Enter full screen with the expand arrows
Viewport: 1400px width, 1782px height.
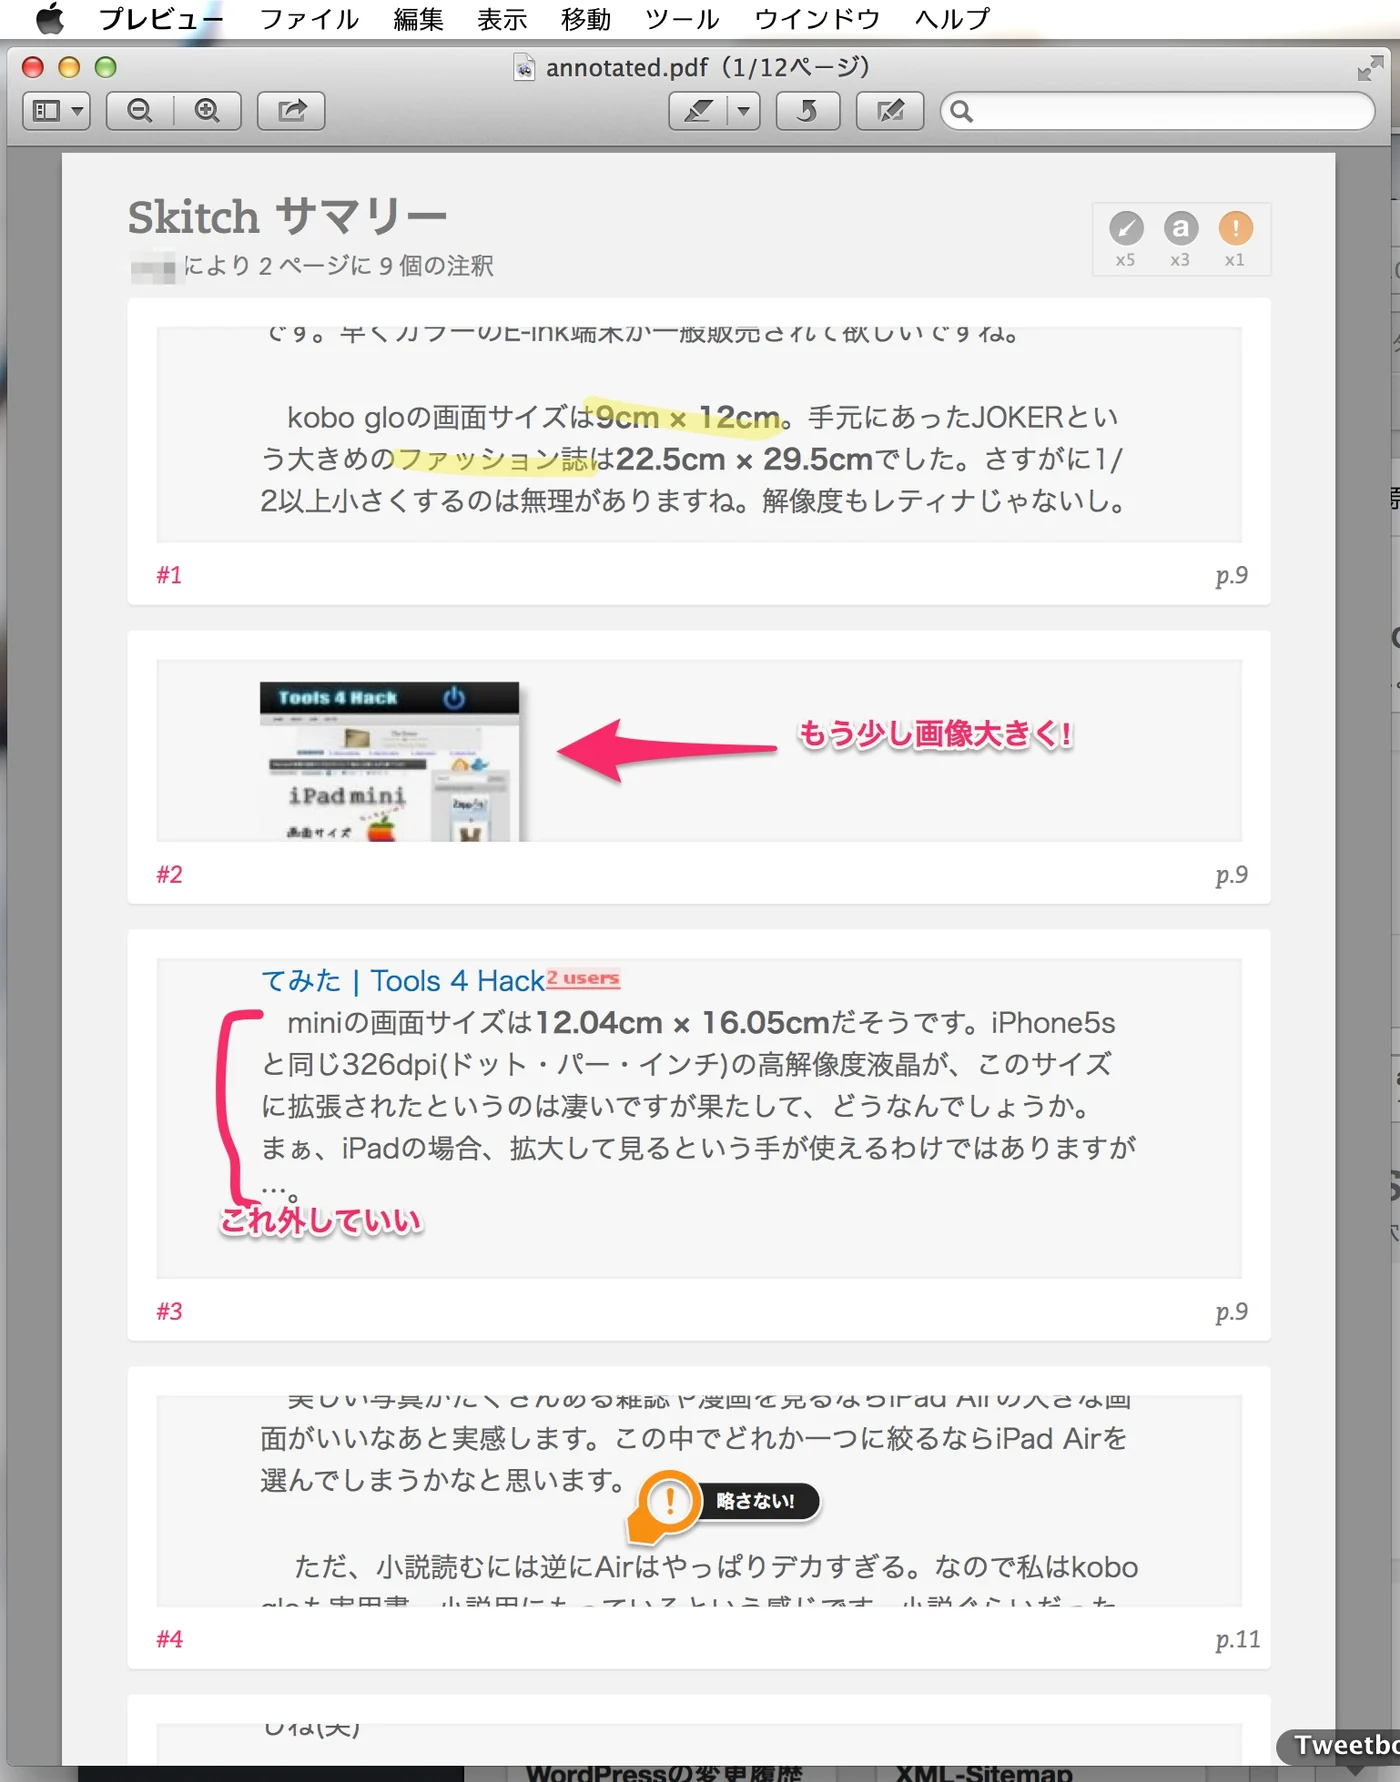(1370, 68)
